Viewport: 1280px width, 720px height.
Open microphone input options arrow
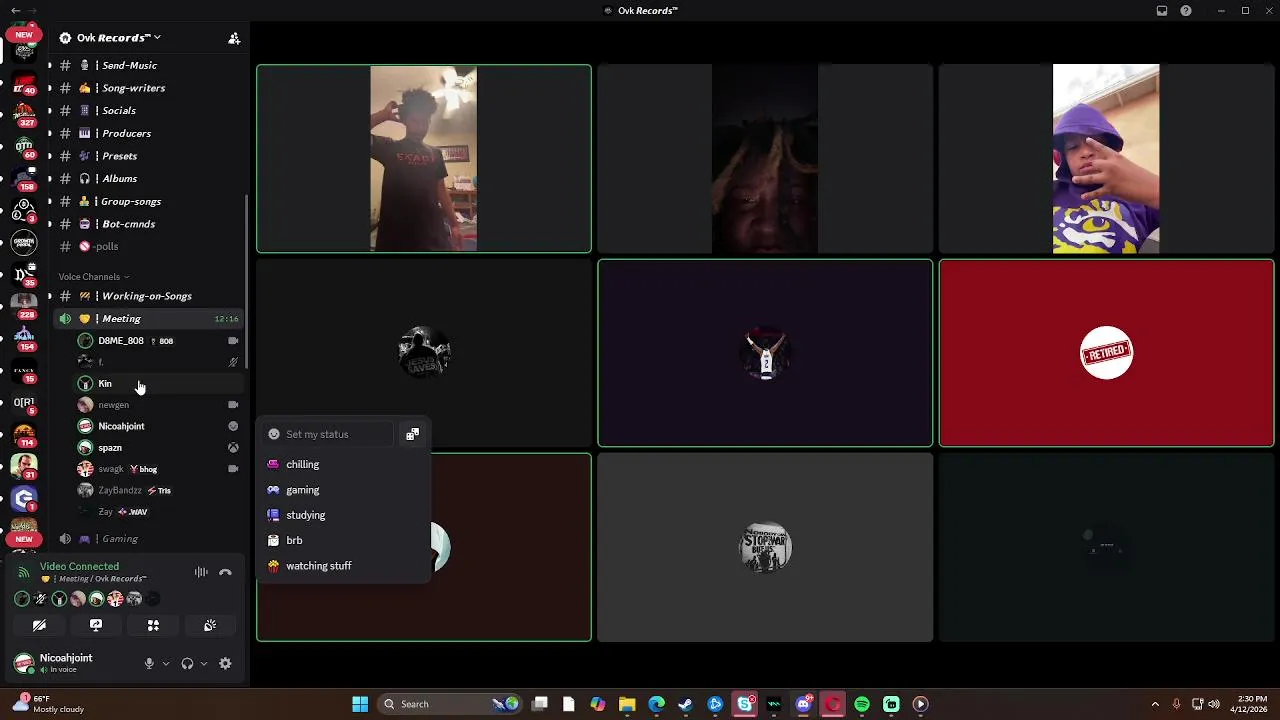tap(166, 663)
